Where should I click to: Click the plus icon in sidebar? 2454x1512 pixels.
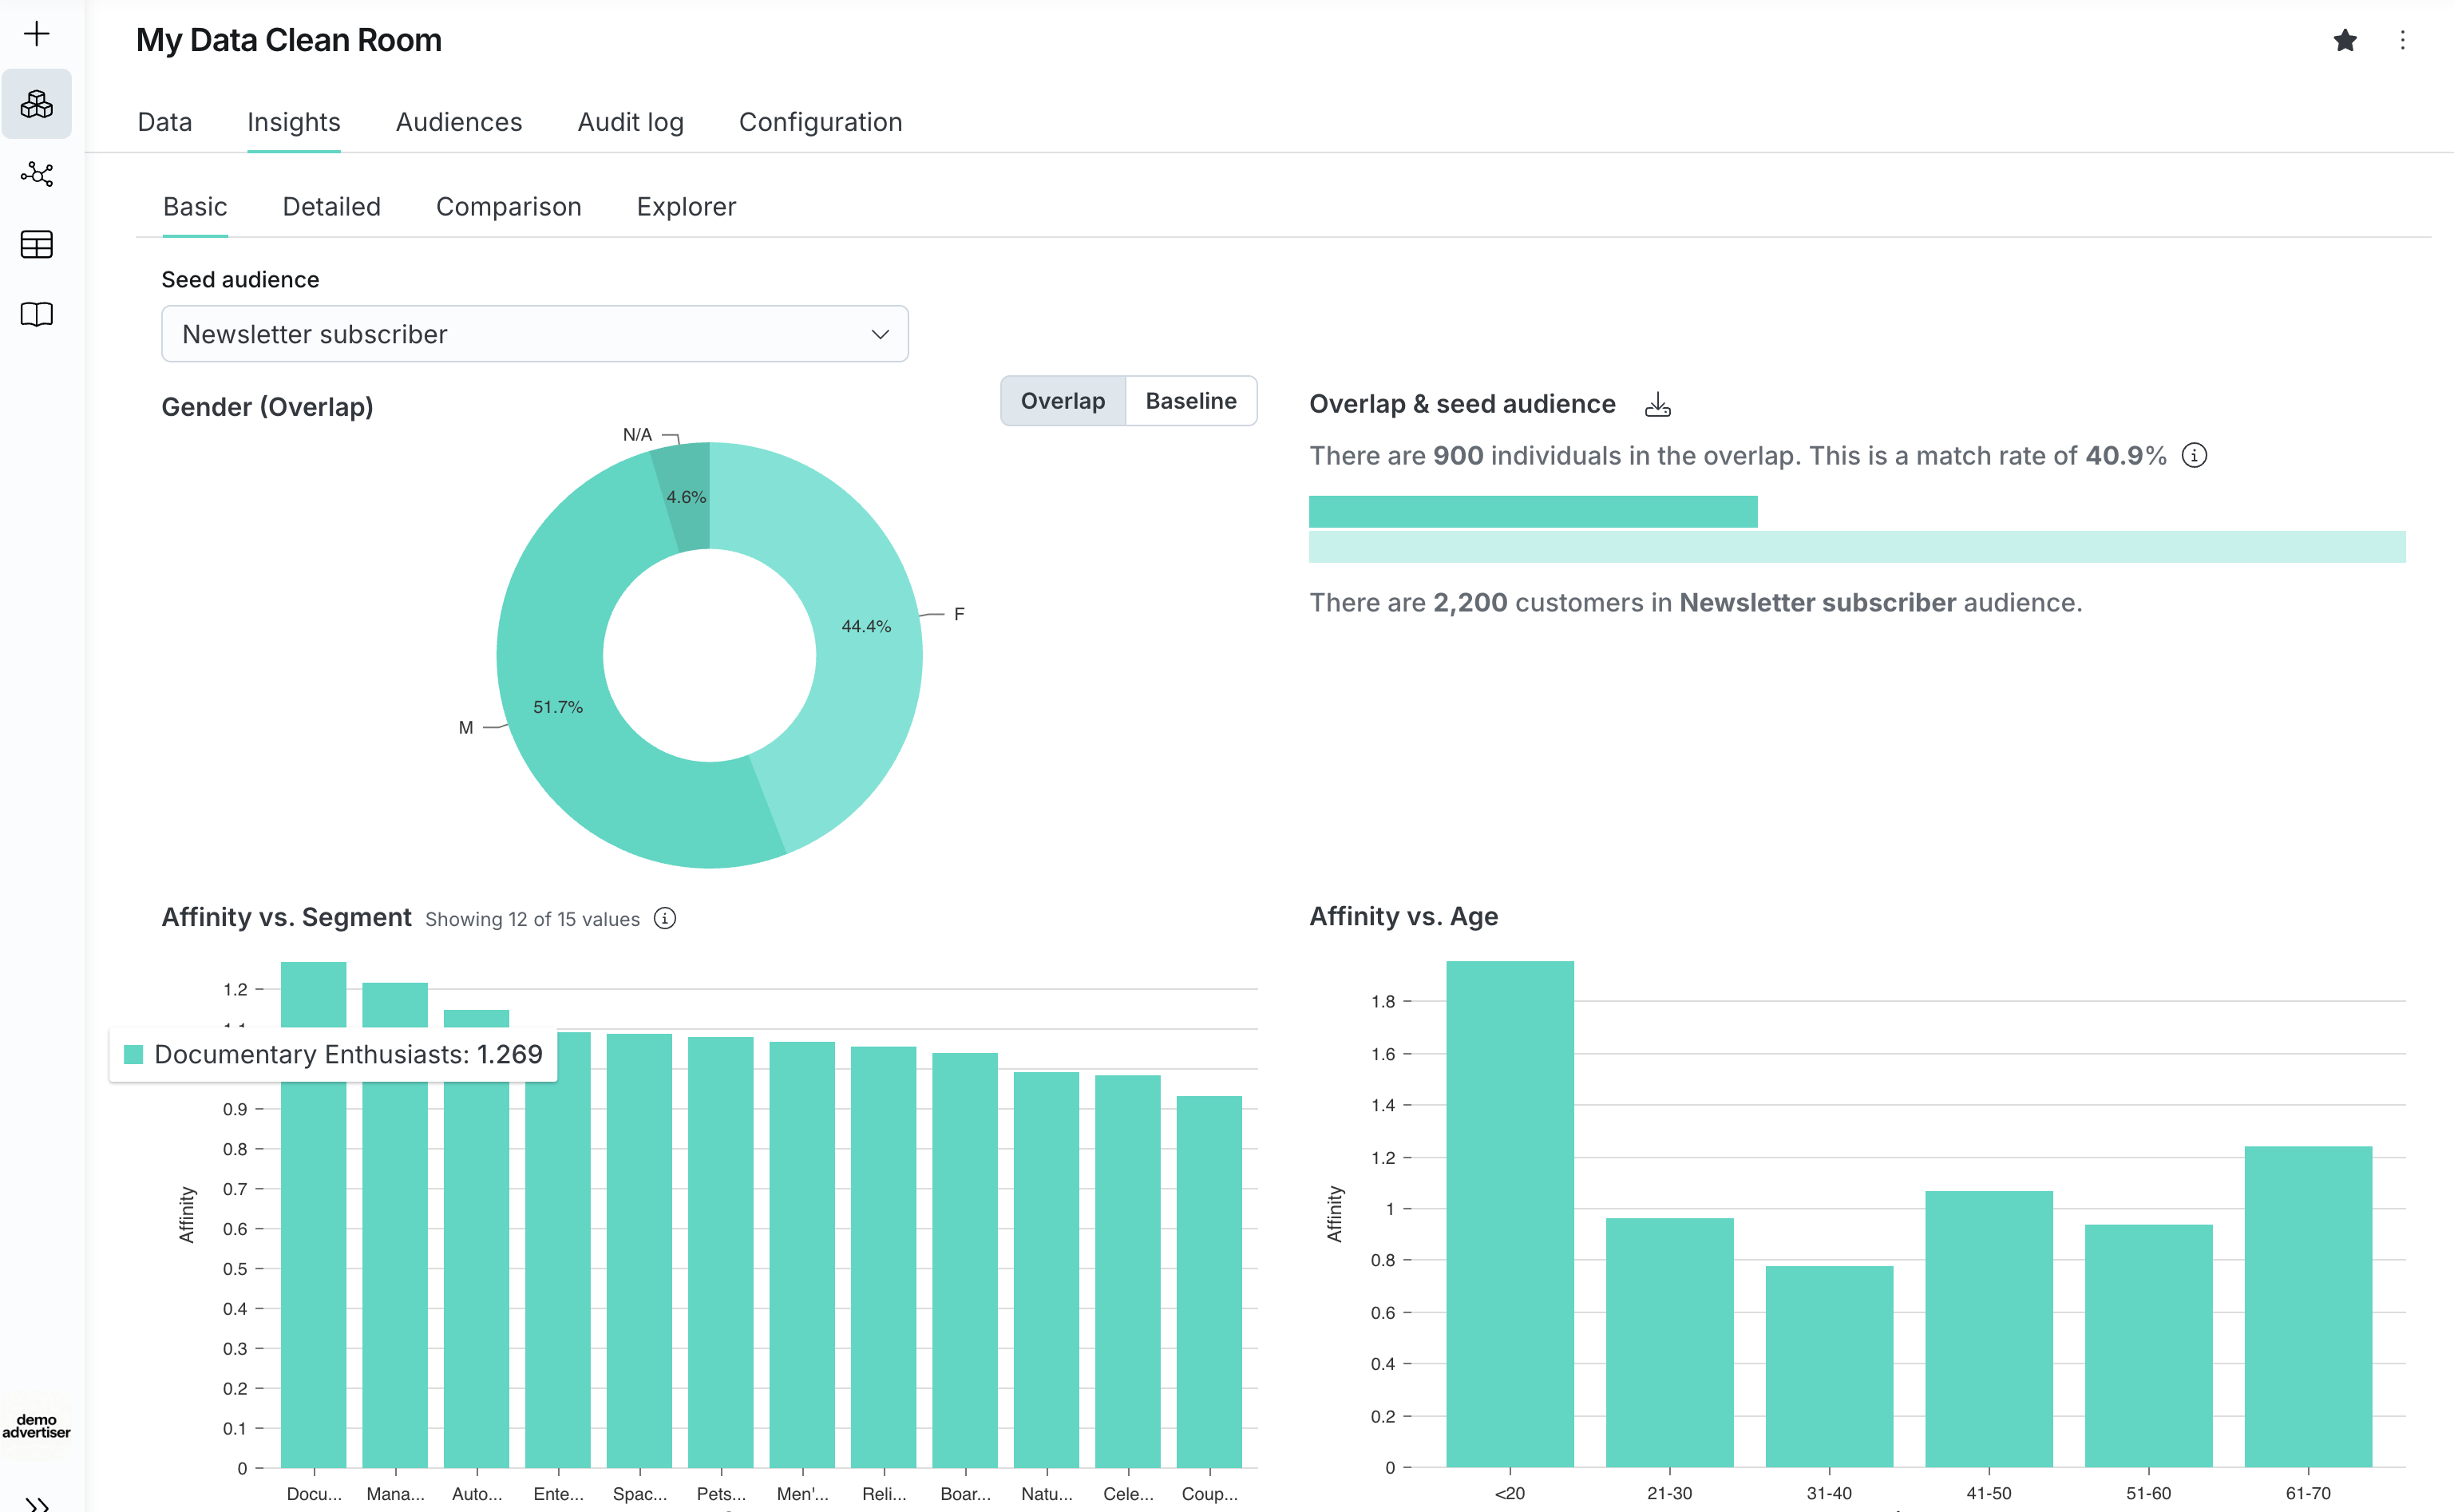(37, 34)
